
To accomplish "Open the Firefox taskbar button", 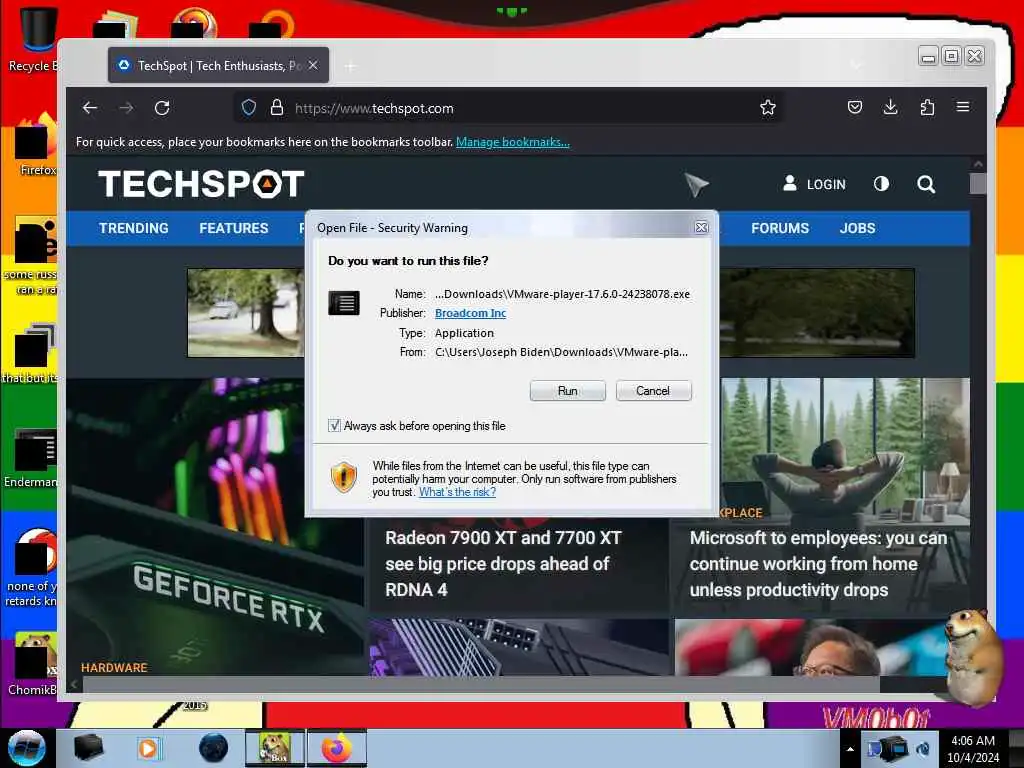I will pyautogui.click(x=336, y=748).
